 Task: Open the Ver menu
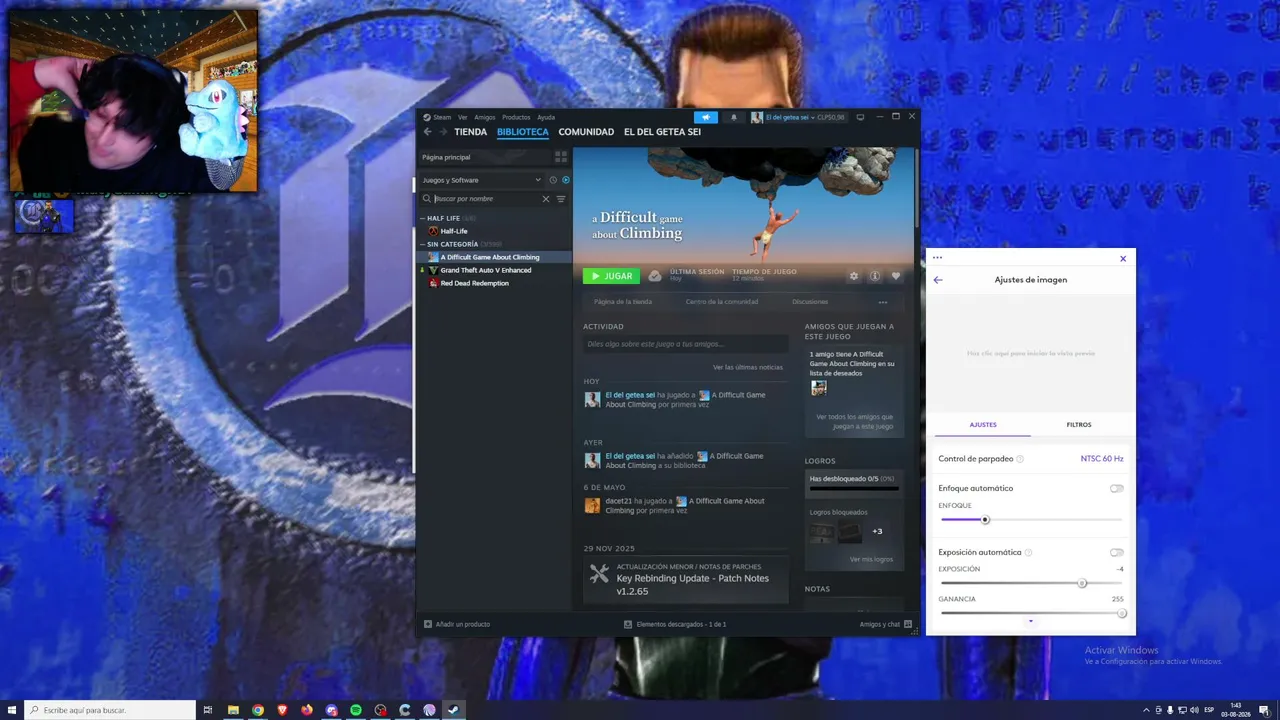(463, 117)
